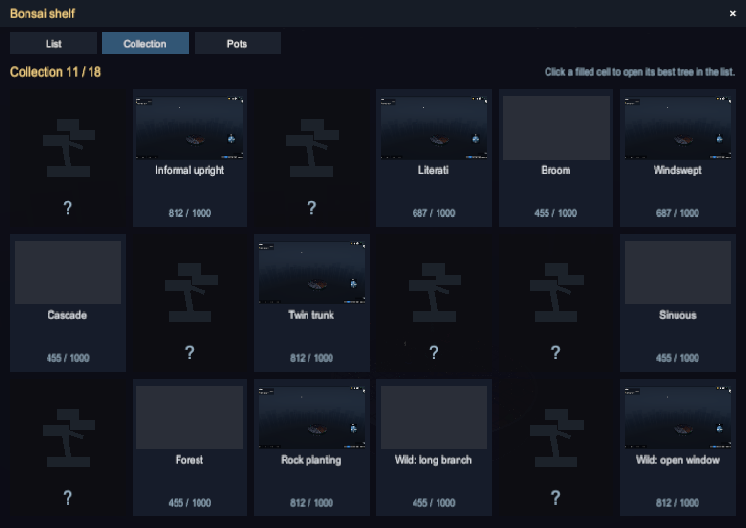Screen dimensions: 746x528
Task: Click Broom's 455 / 1000 score
Action: click(556, 213)
